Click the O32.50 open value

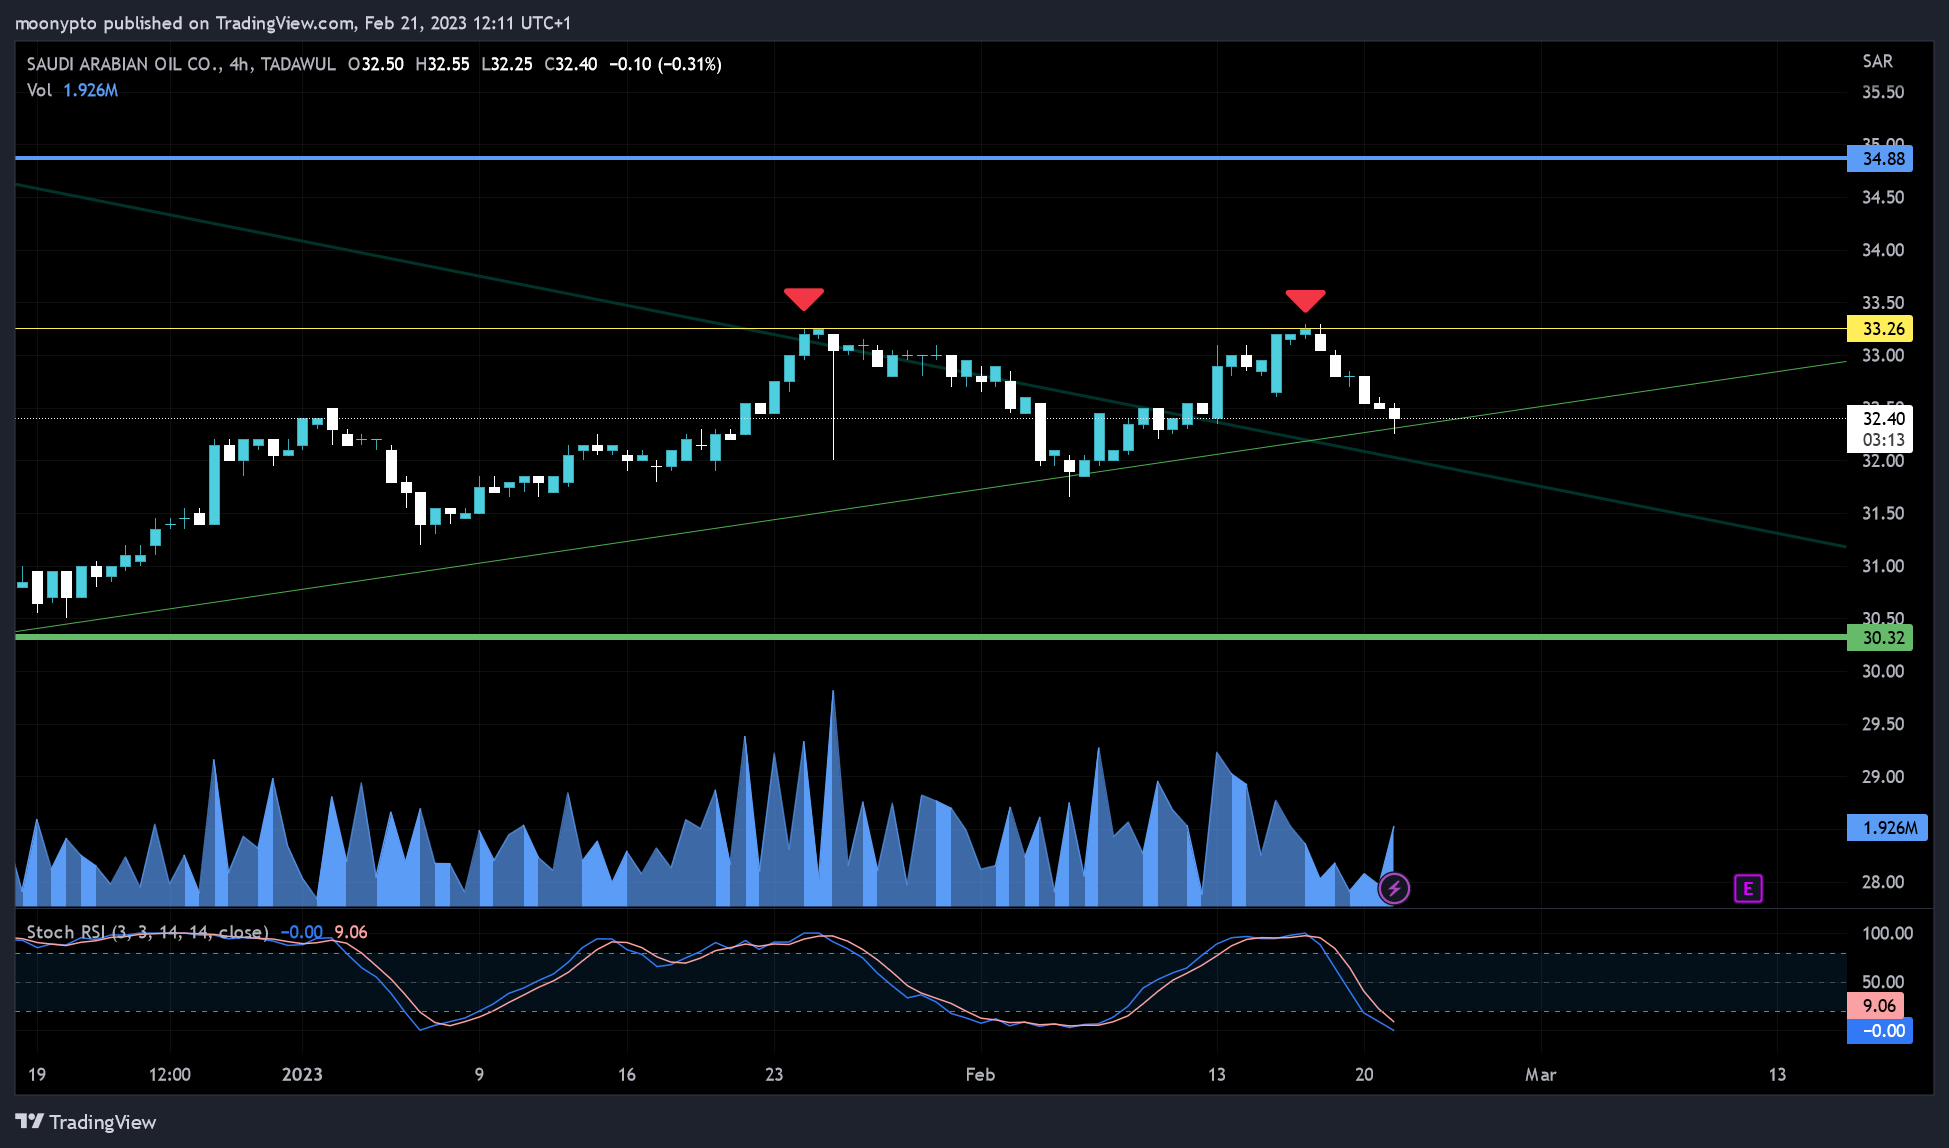pos(376,64)
